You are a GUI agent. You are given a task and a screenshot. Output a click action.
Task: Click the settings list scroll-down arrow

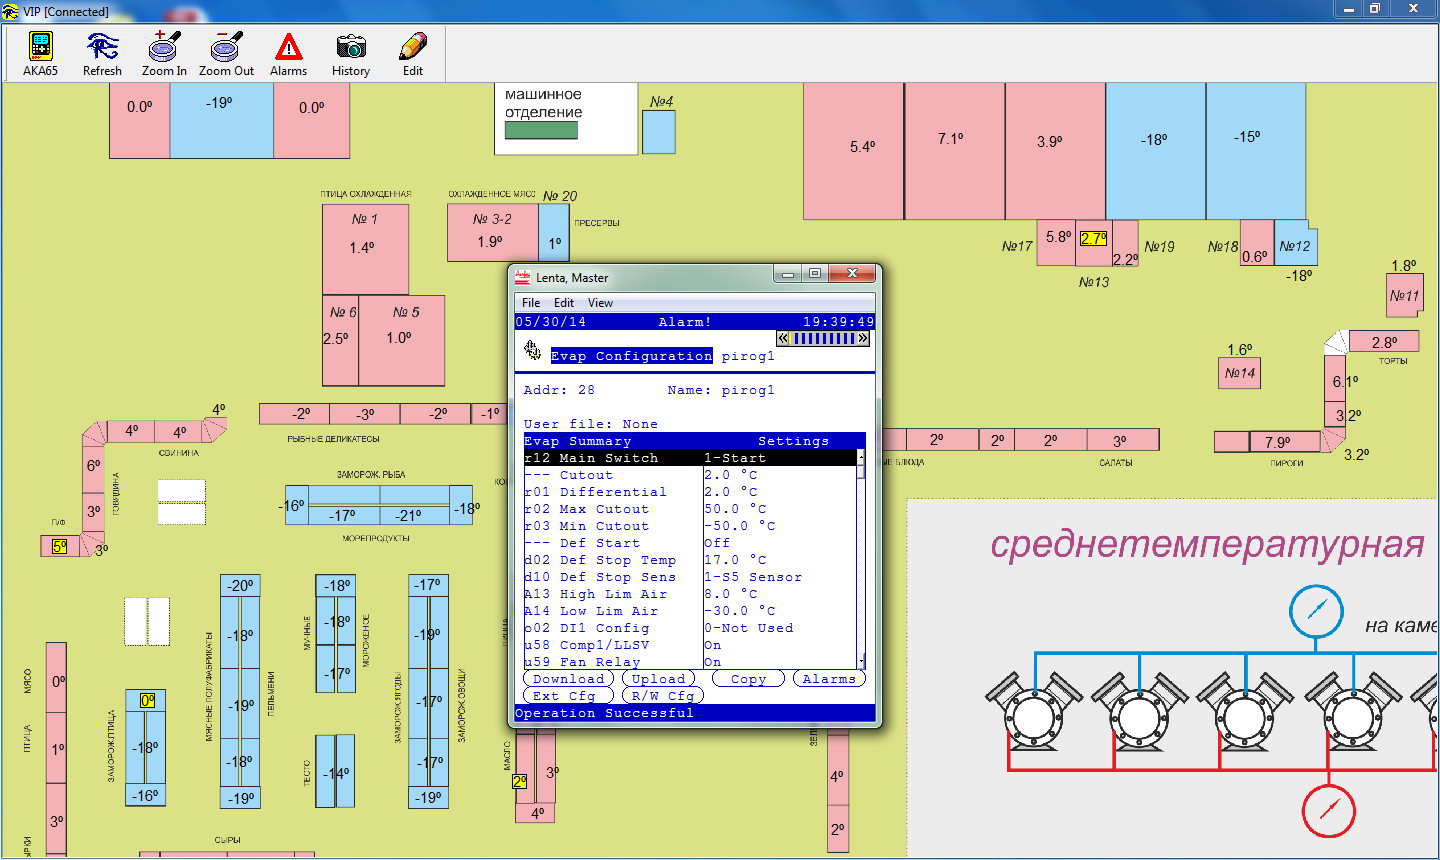(x=861, y=661)
